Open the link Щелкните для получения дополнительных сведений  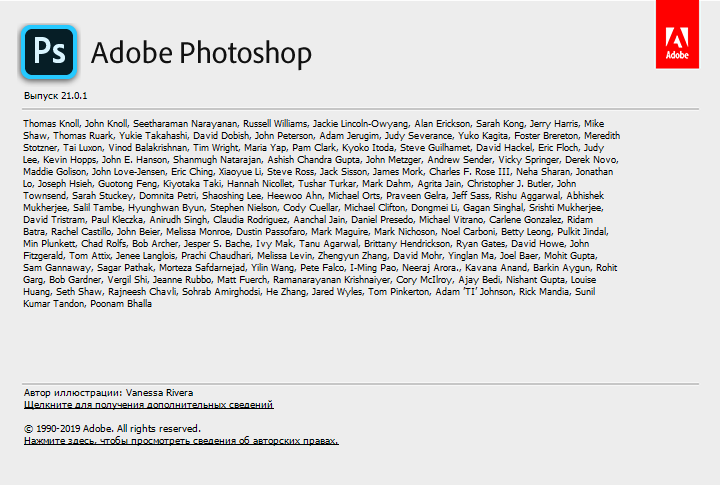[x=148, y=405]
